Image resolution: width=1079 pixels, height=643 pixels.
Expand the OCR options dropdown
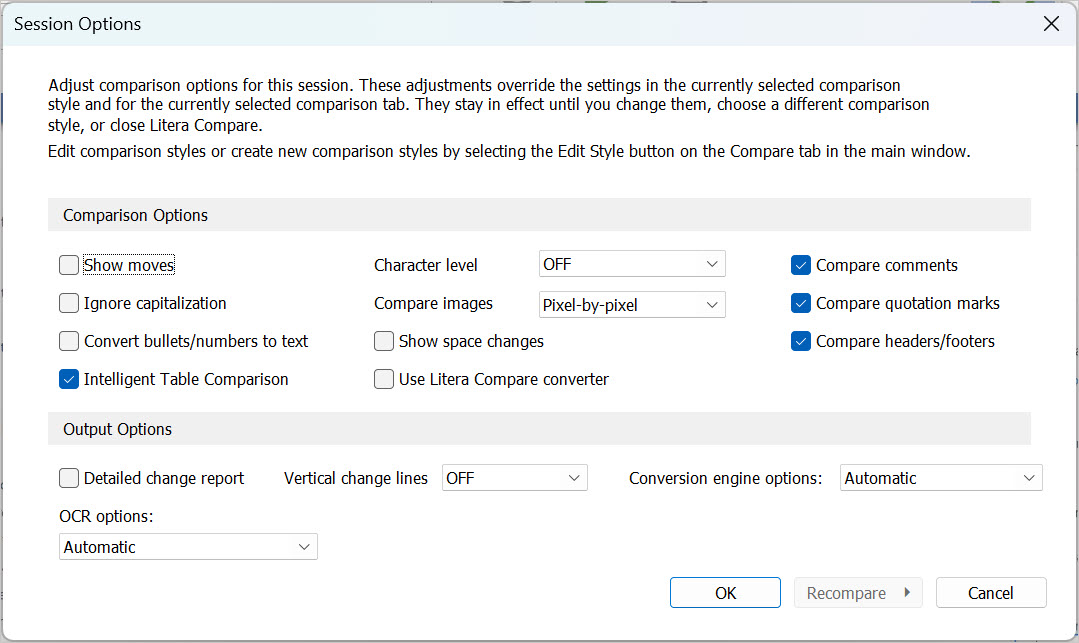(x=188, y=547)
